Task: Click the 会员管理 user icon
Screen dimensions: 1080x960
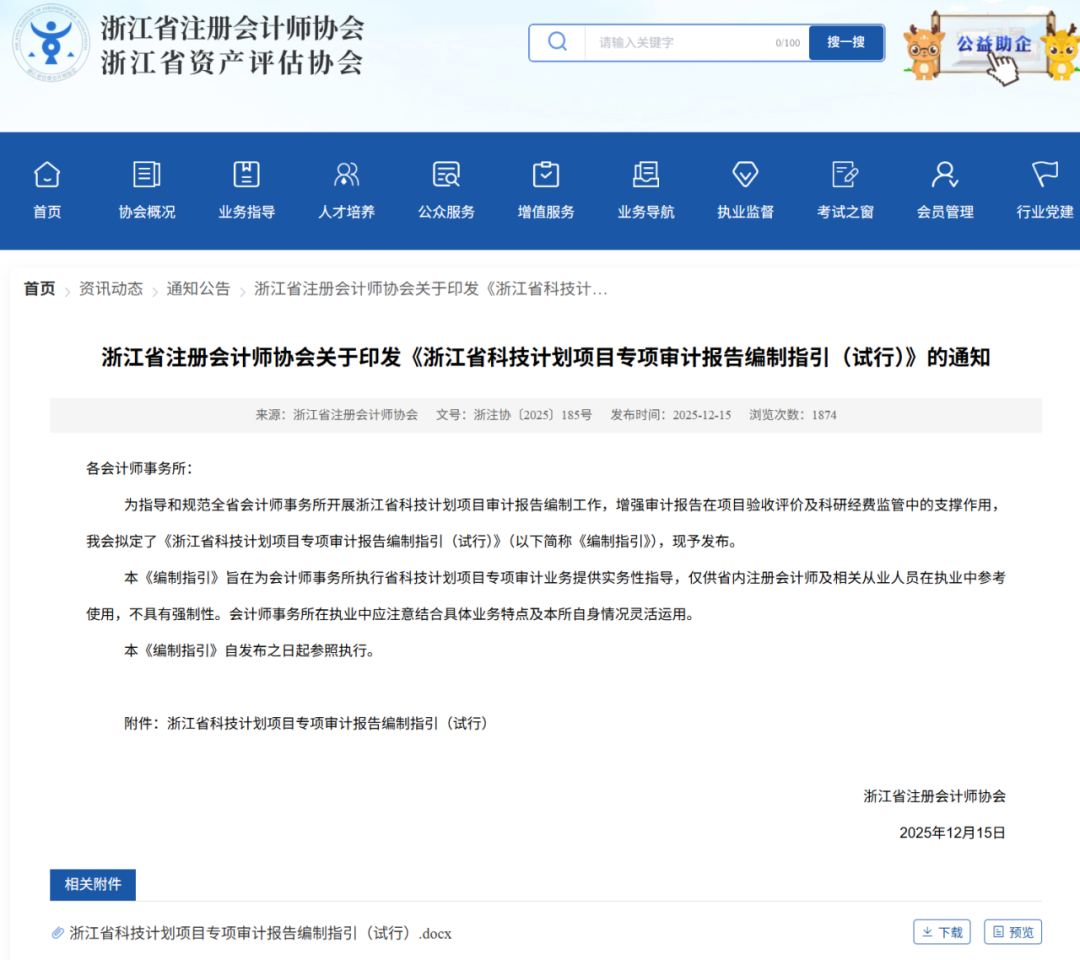Action: tap(944, 175)
